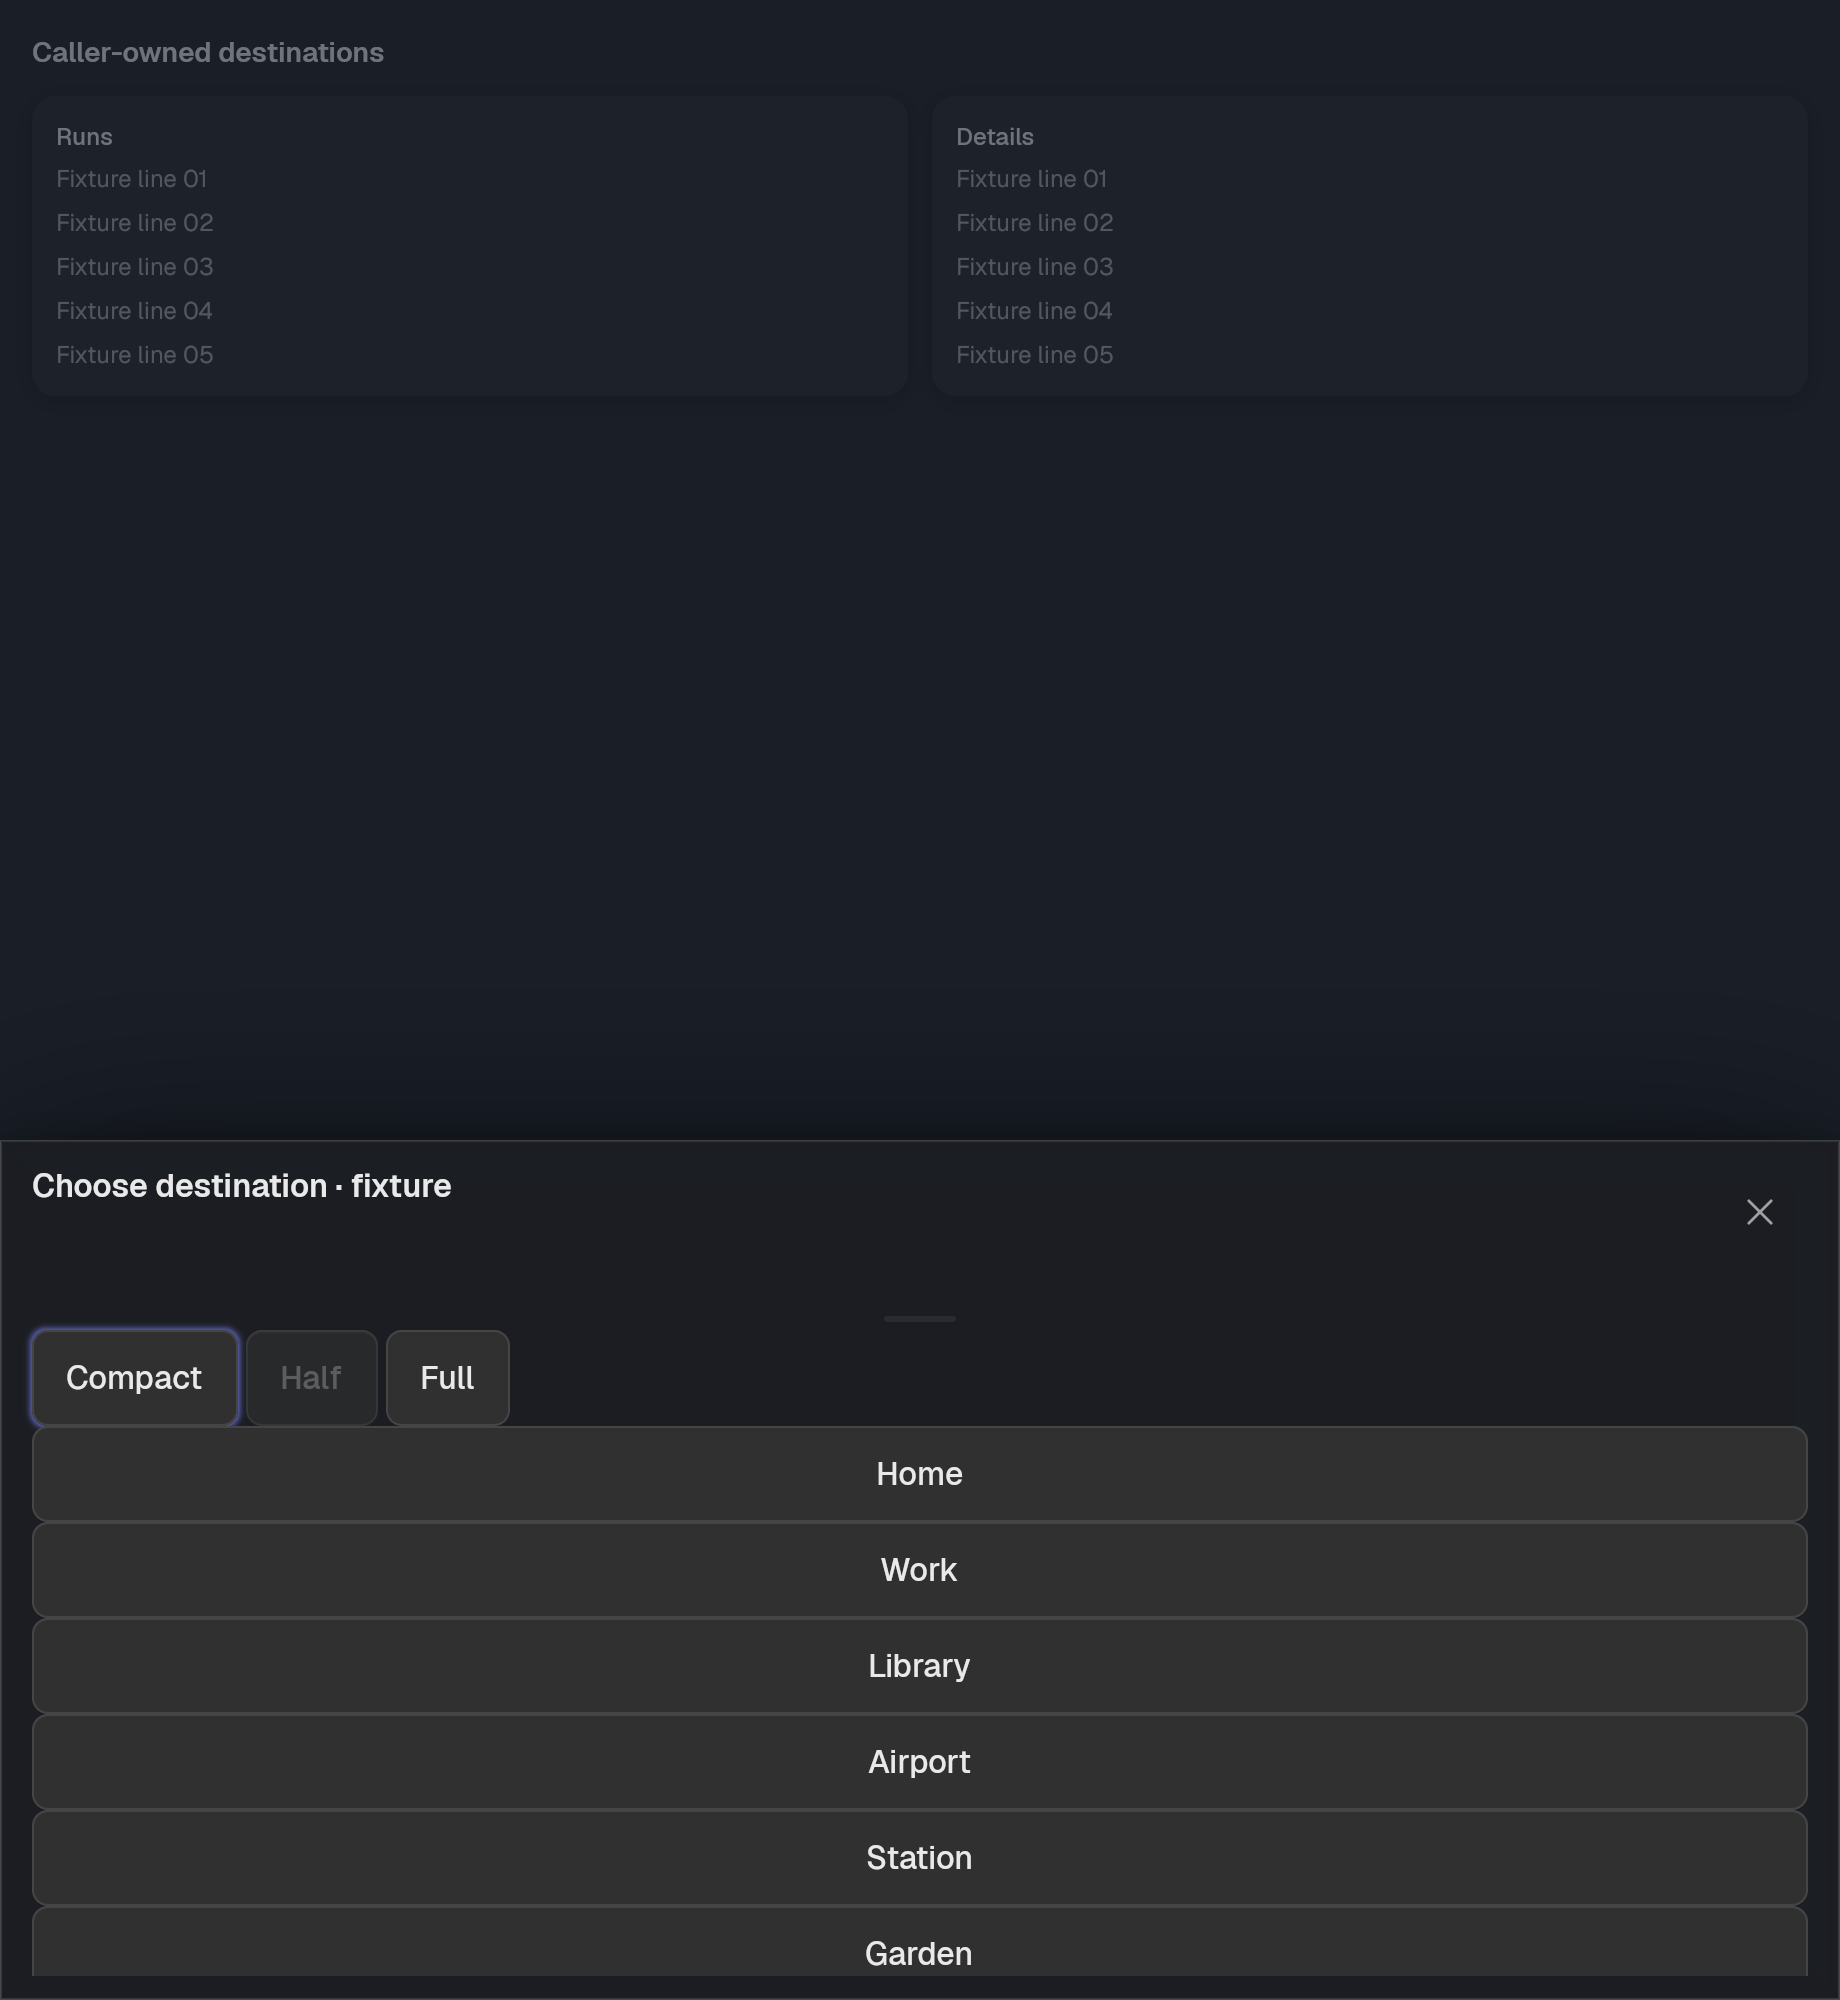Screen dimensions: 1840x2000
Task: Click Fixture line 04 in Runs
Action: click(x=134, y=311)
